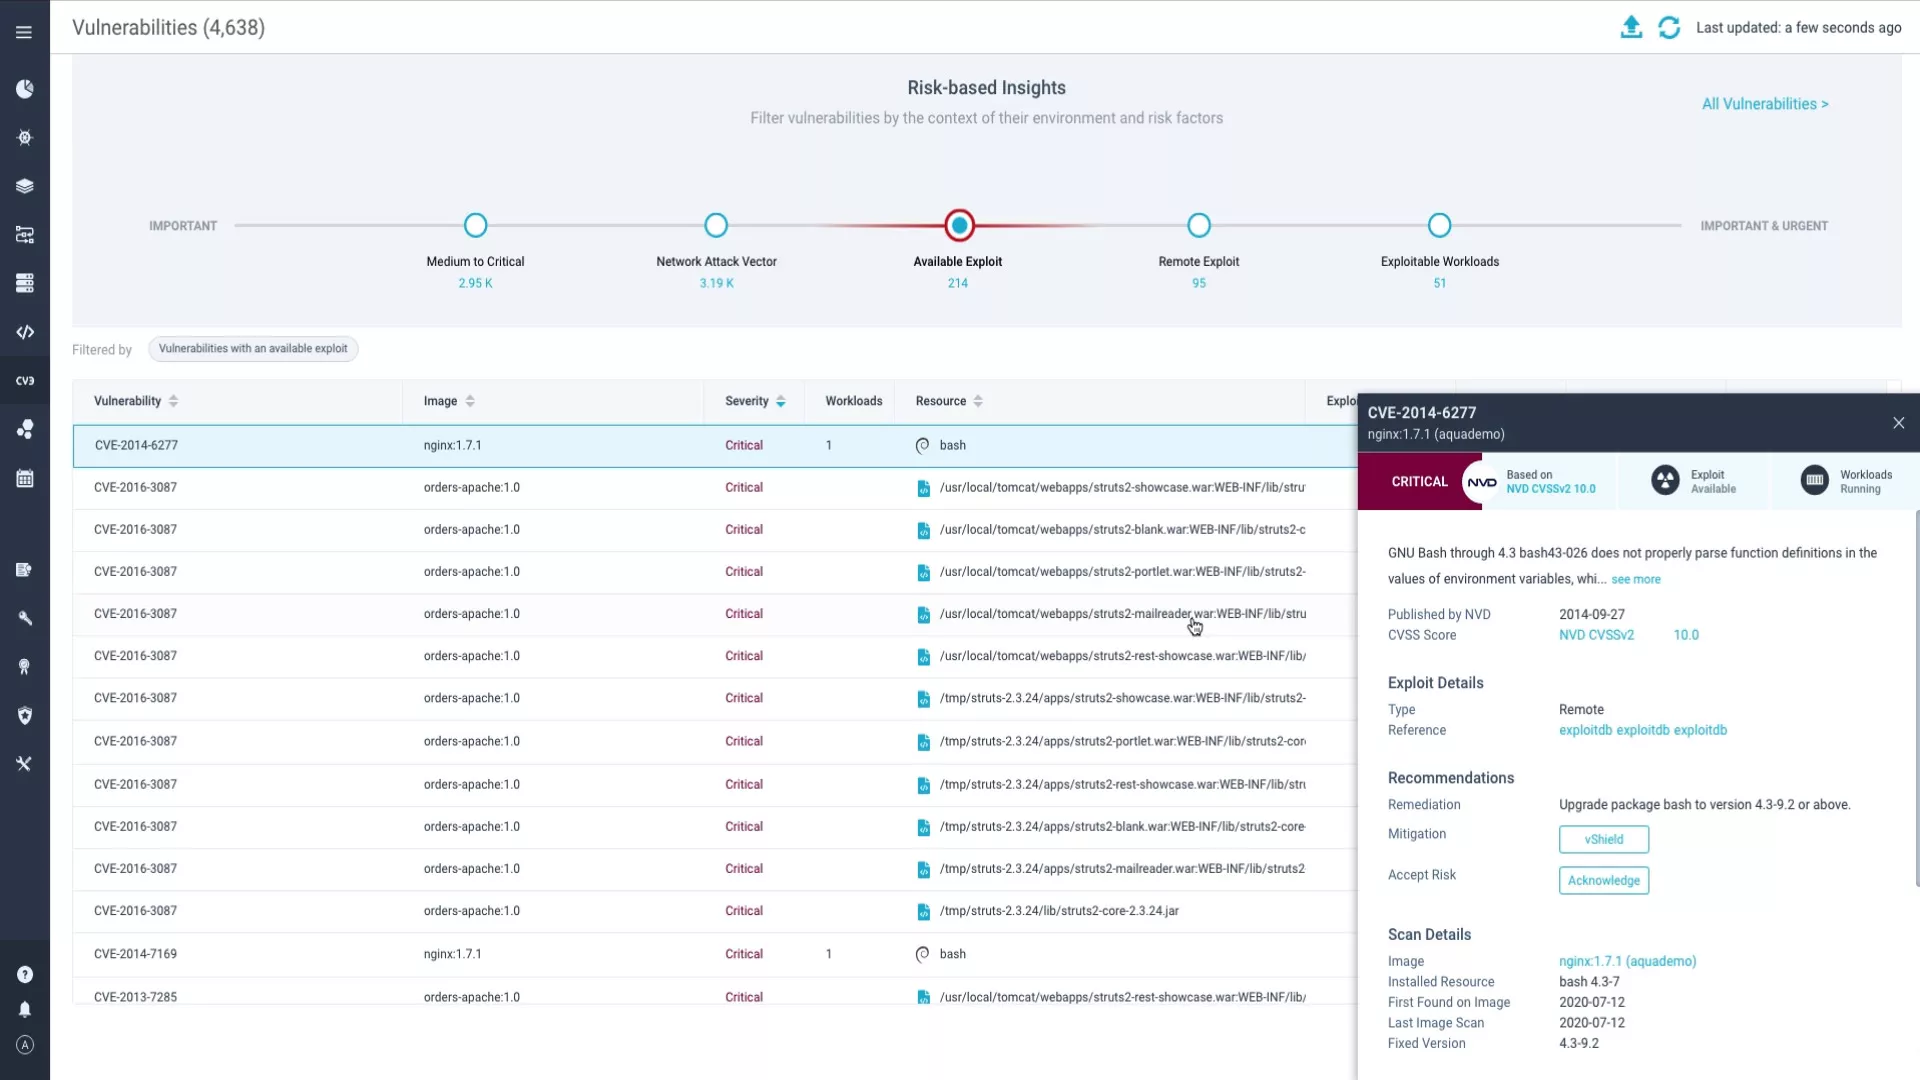
Task: Expand the Vulnerability column sort dropdown
Action: (173, 401)
